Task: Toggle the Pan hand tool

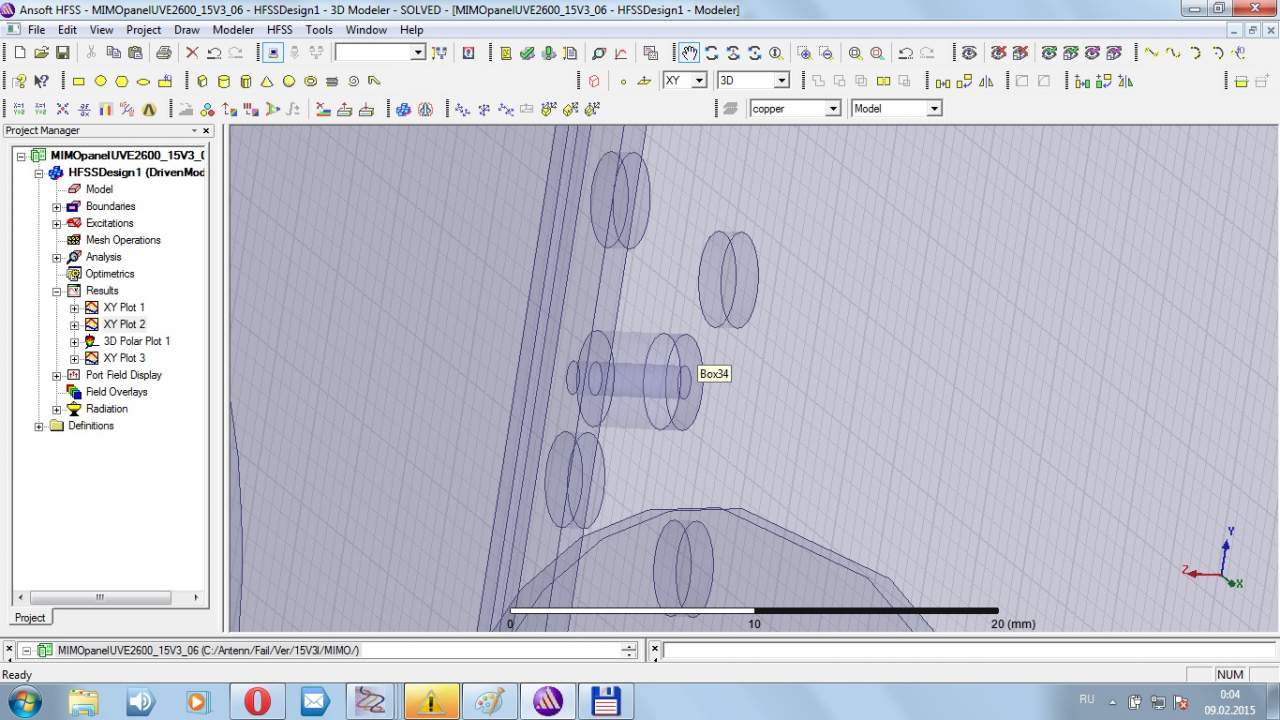Action: tap(690, 53)
